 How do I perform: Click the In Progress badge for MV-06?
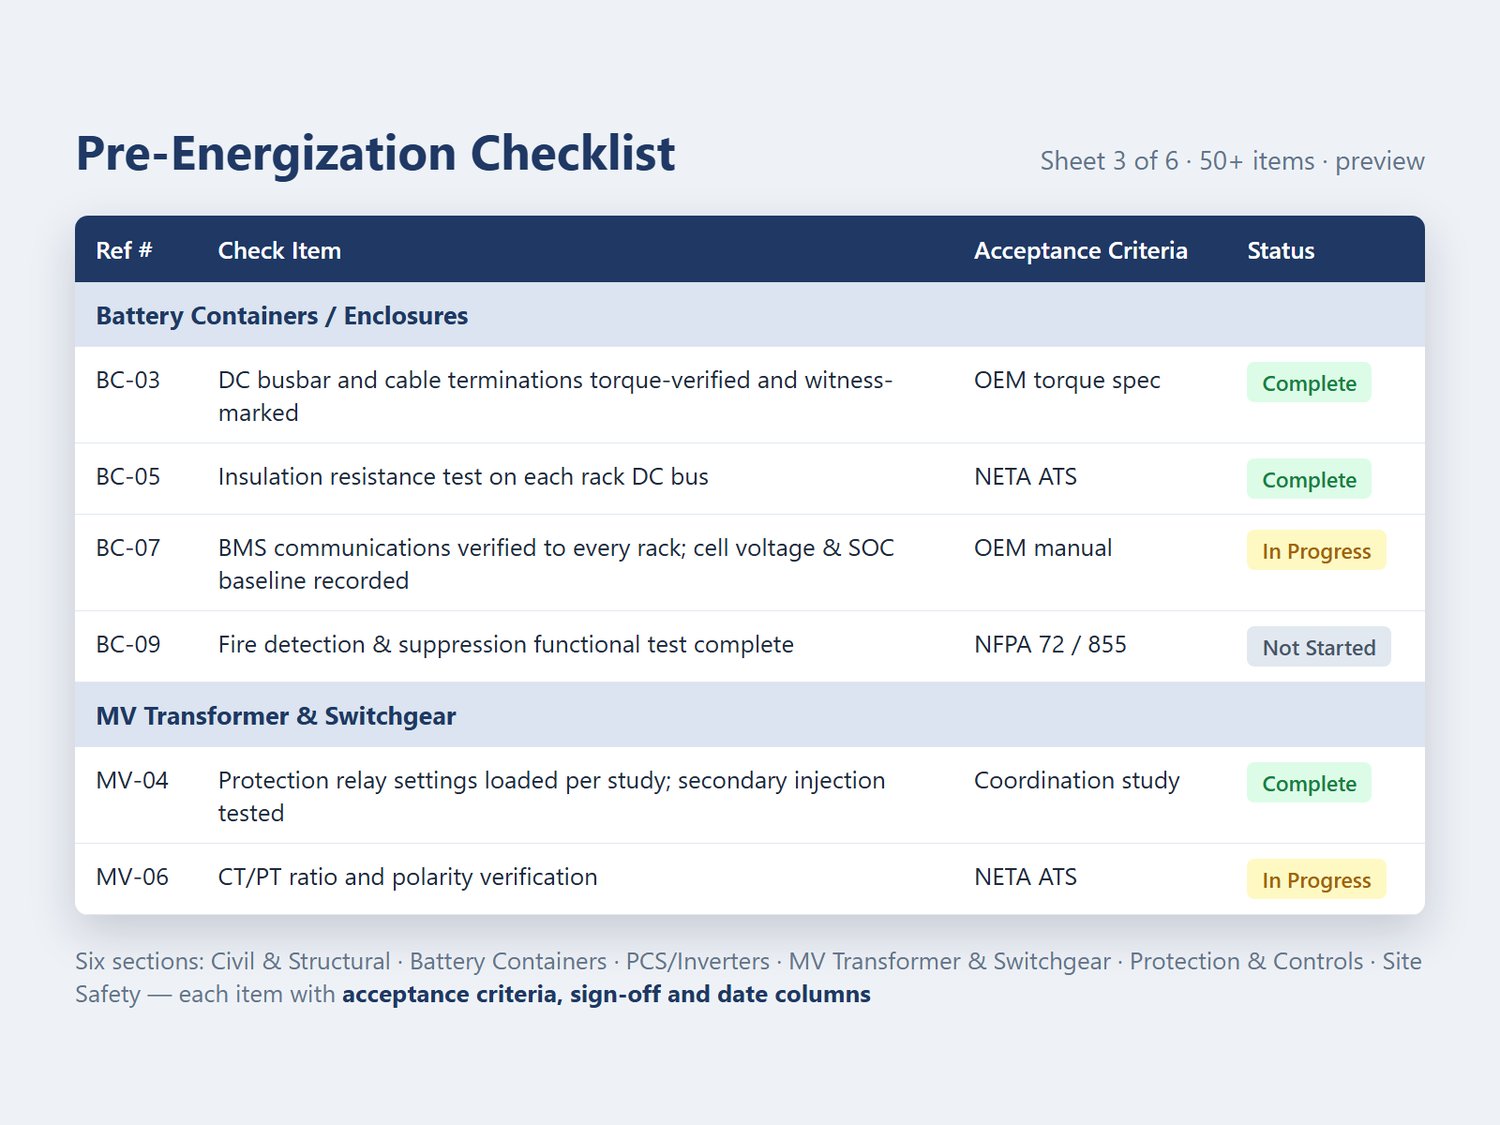(x=1316, y=880)
